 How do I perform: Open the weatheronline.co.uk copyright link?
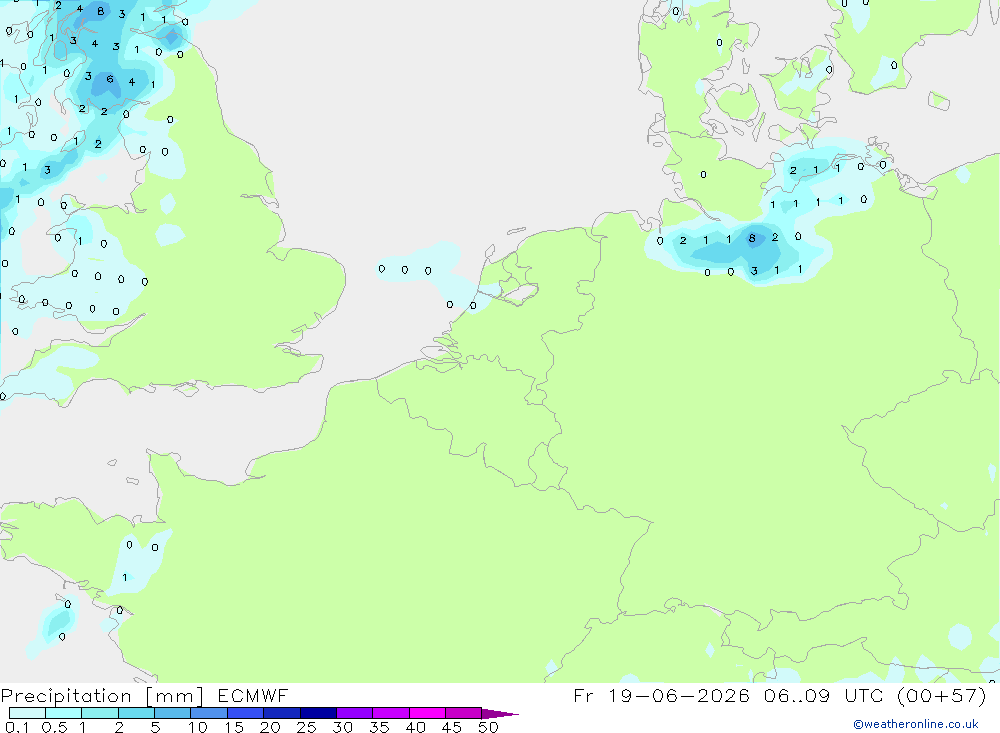tap(916, 724)
